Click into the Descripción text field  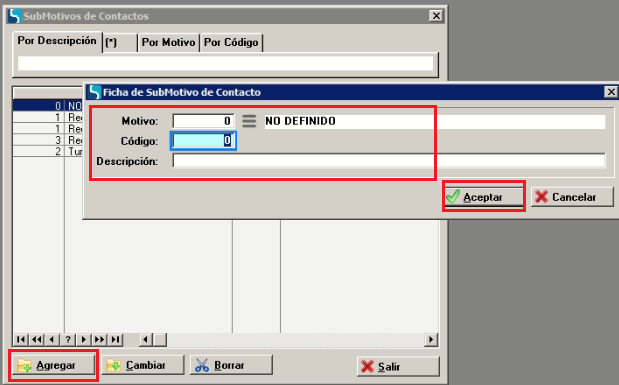coord(389,161)
